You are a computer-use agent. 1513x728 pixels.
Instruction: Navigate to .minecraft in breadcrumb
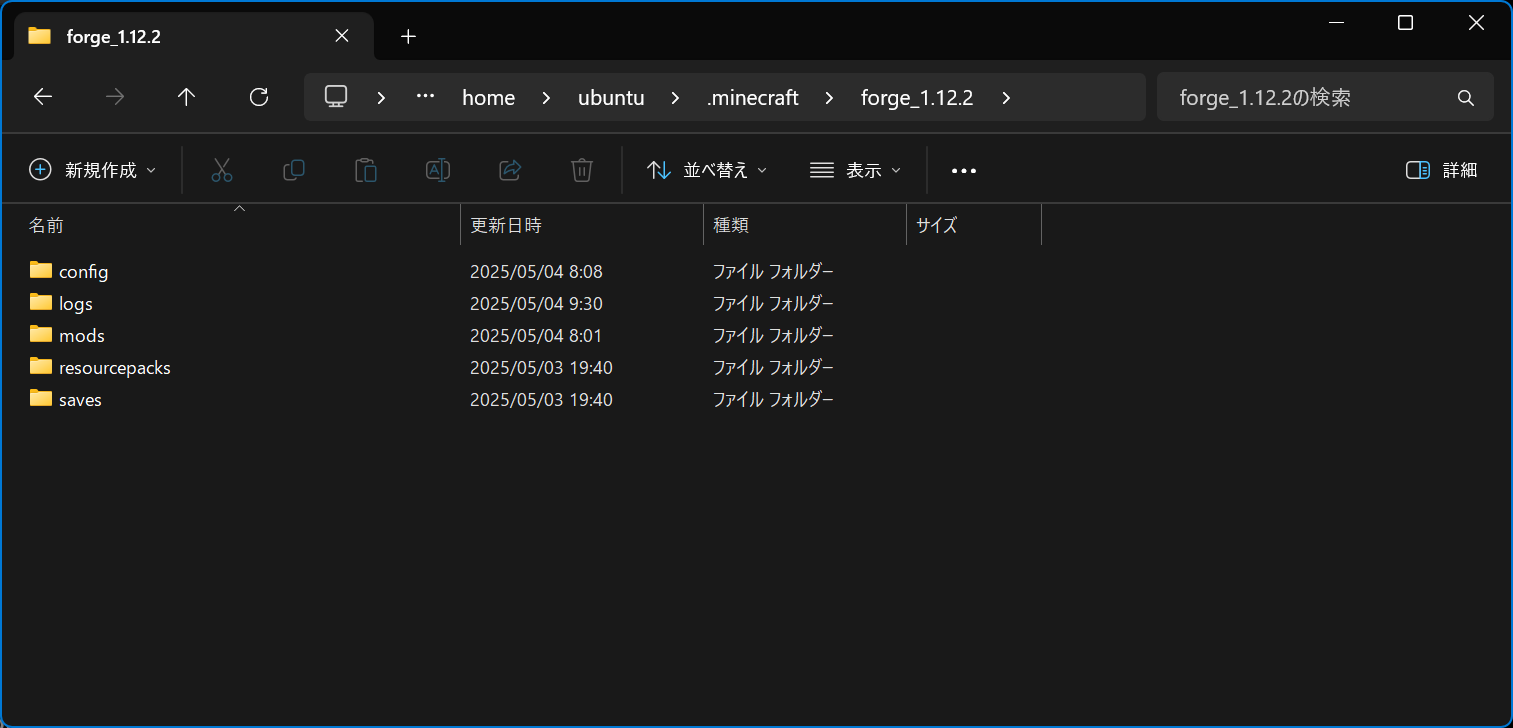[x=752, y=98]
